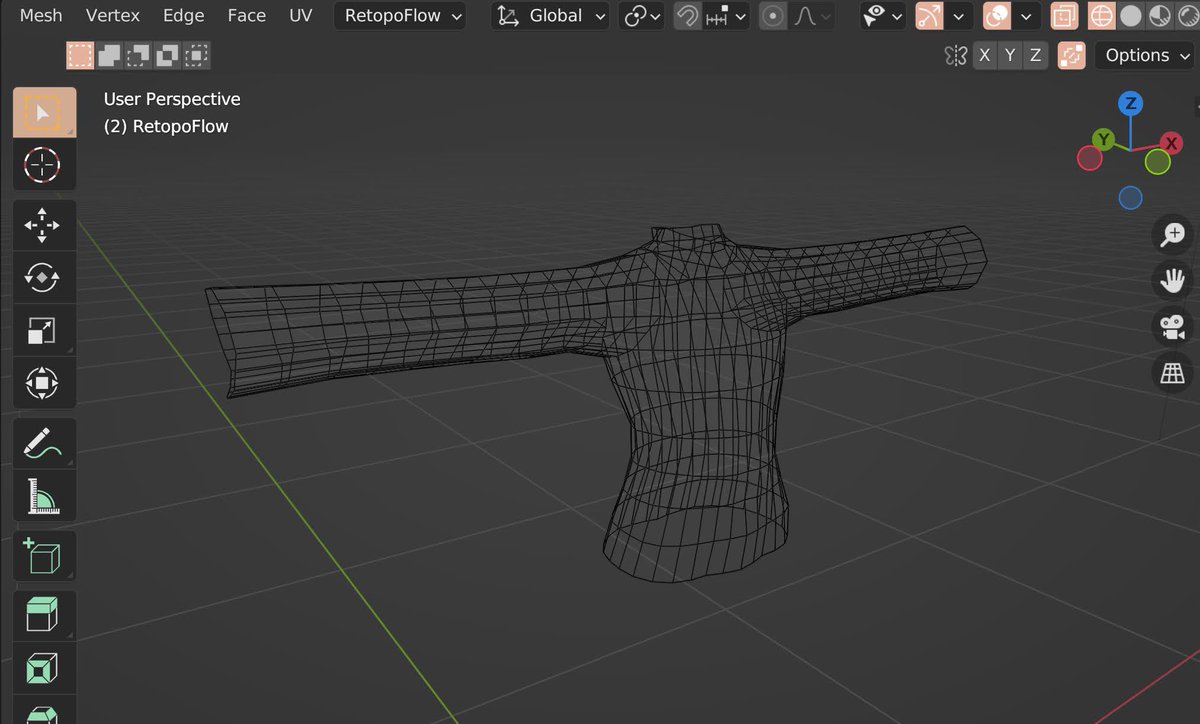
Task: Click the green Y axis gizmo handle
Action: click(1103, 139)
